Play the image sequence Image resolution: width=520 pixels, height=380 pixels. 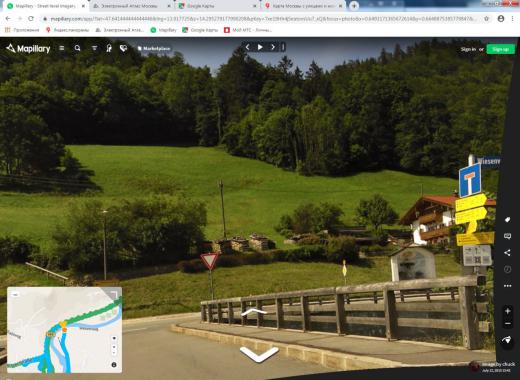coord(260,47)
